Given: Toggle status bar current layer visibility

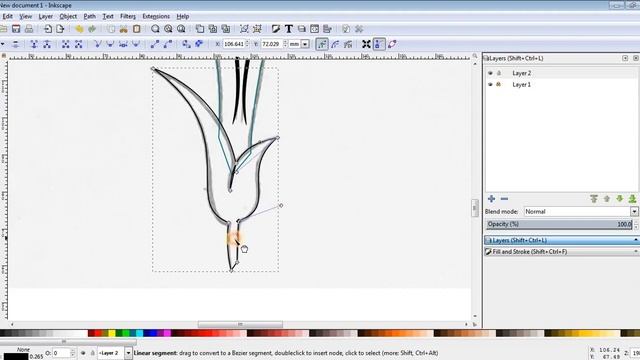Looking at the screenshot, I should pyautogui.click(x=83, y=353).
